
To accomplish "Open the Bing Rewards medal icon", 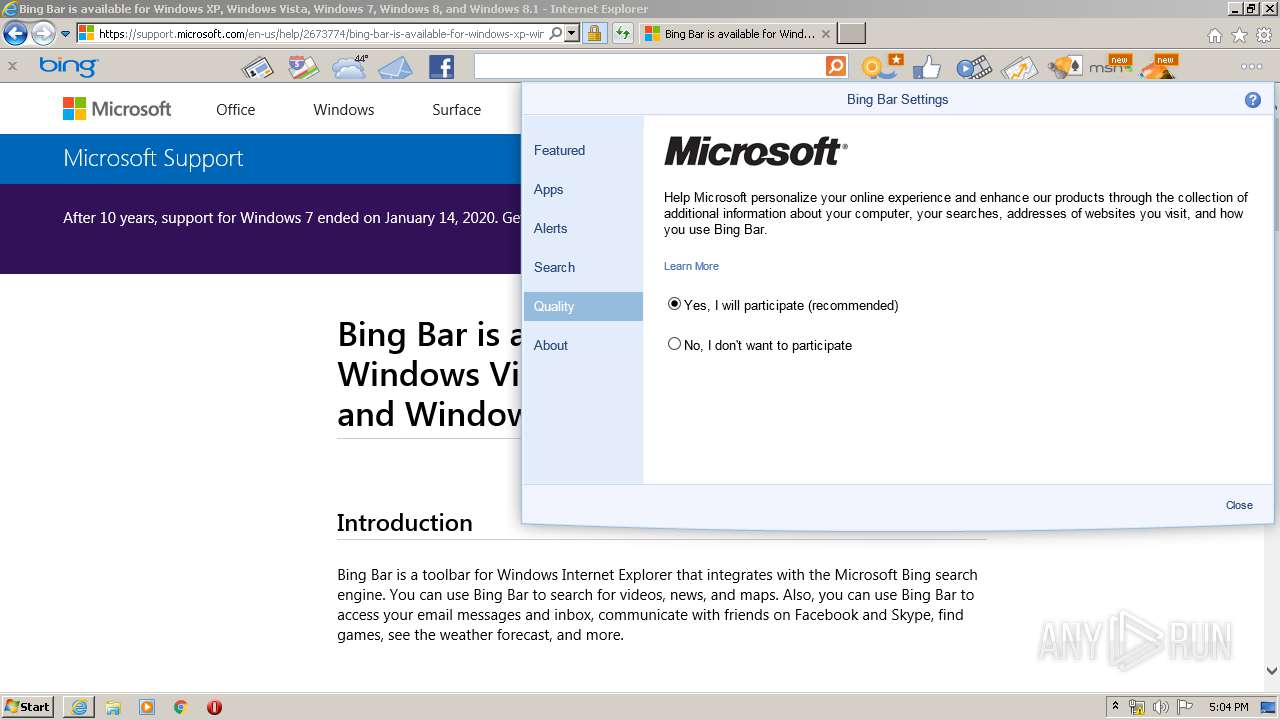I will tap(881, 67).
